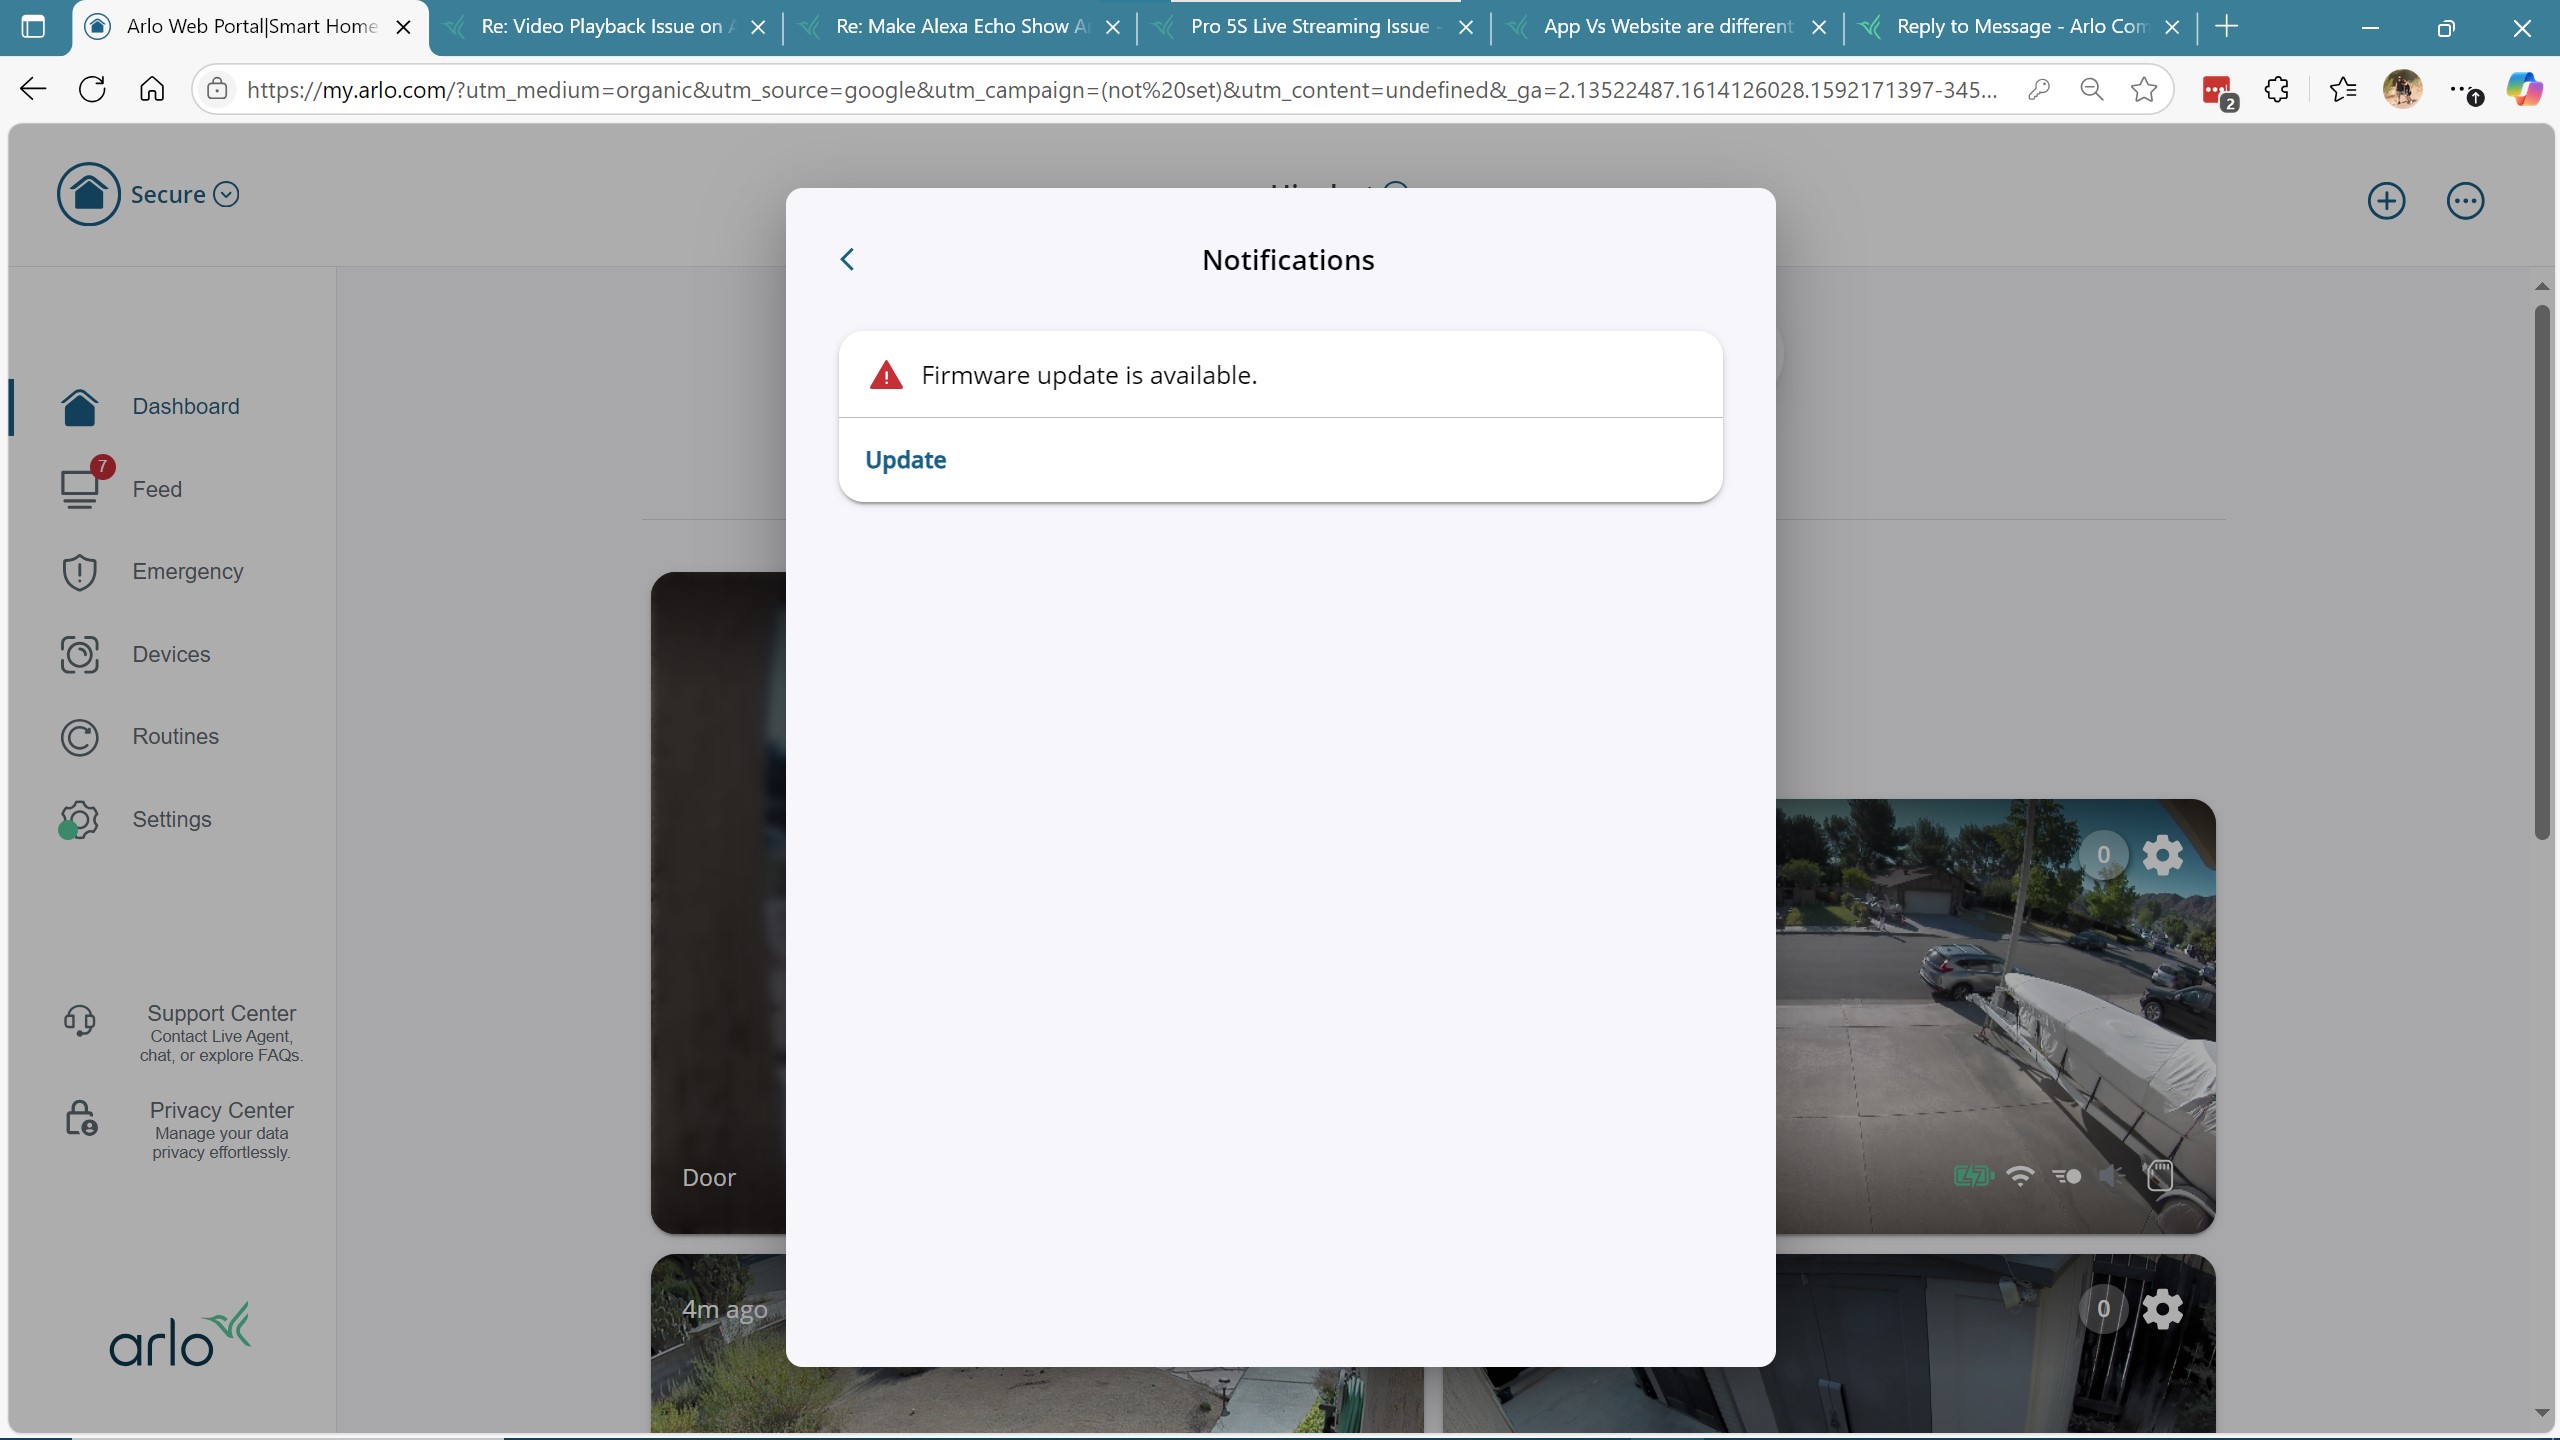Open Routines in the sidebar
The image size is (2560, 1440).
click(175, 737)
